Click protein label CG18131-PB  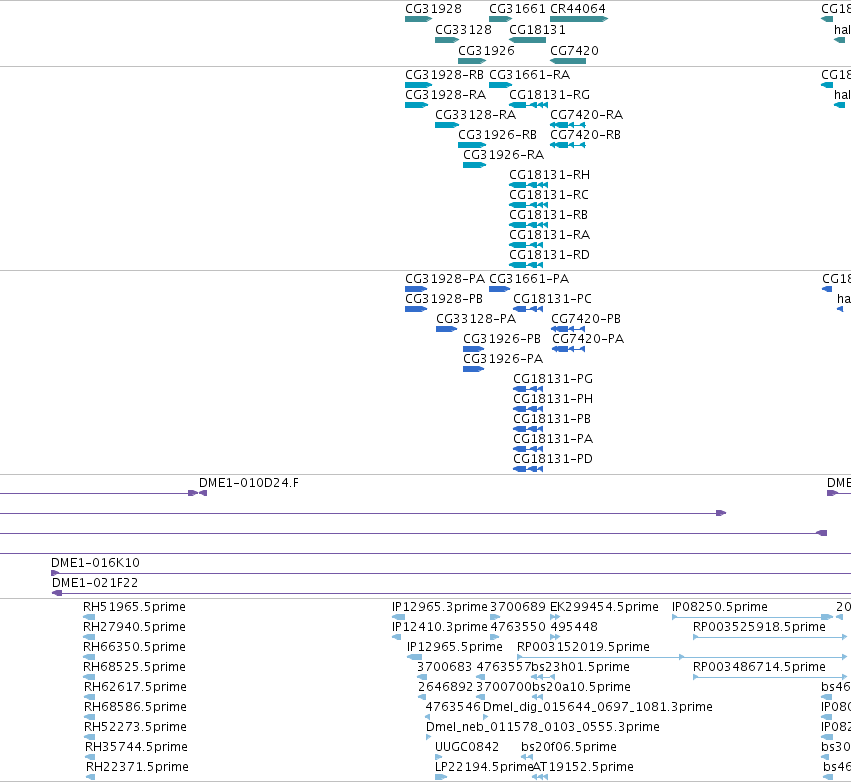(552, 419)
